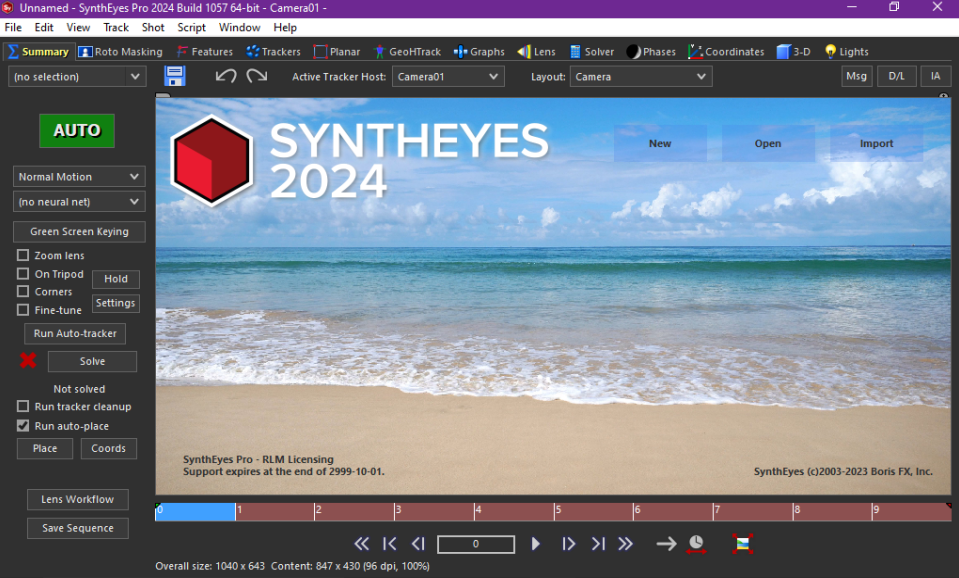
Task: Click the Solve button
Action: [x=92, y=361]
